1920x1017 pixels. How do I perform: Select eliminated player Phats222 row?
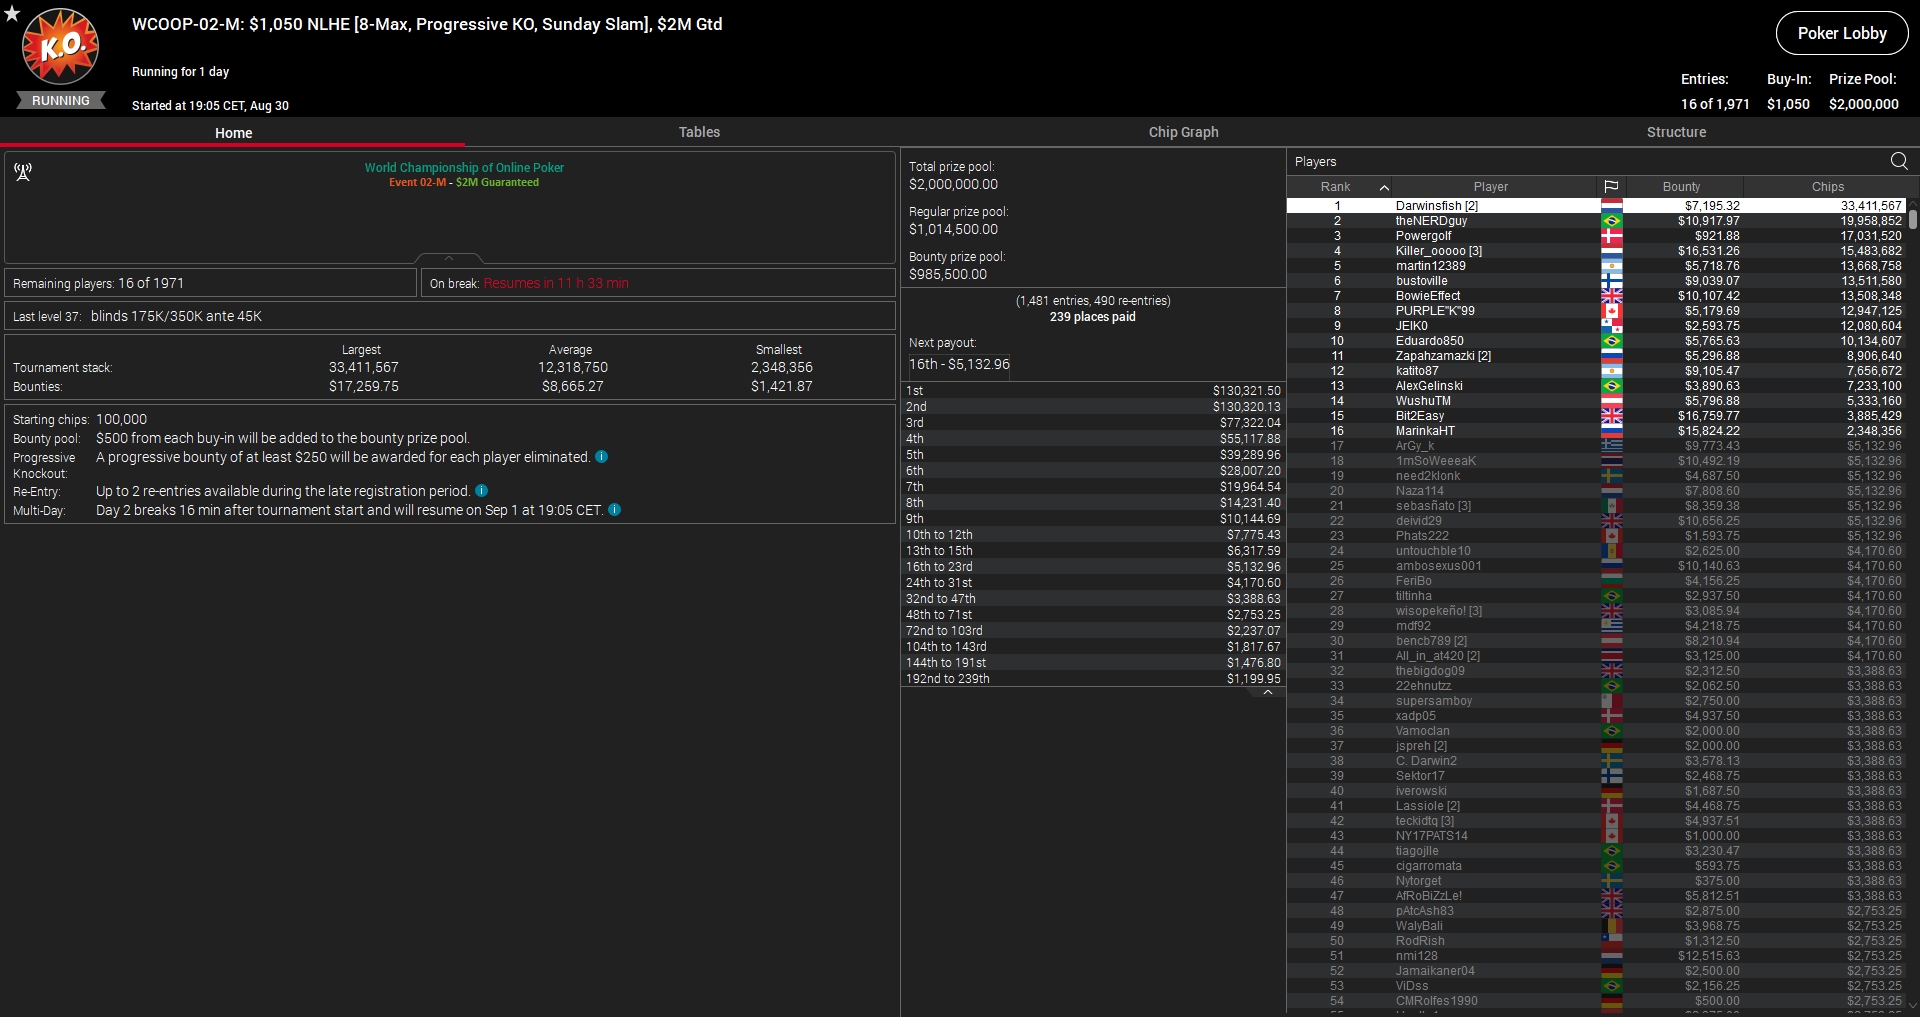pyautogui.click(x=1597, y=536)
